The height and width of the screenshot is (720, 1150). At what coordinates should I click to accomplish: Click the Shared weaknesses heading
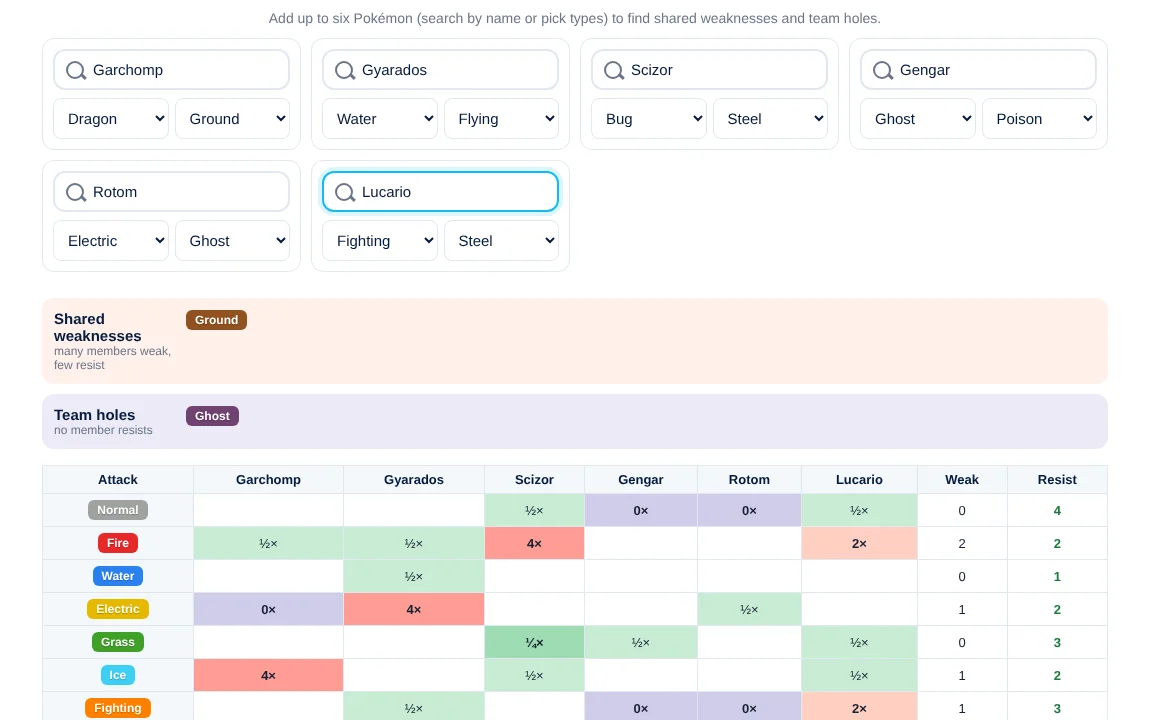(x=98, y=328)
